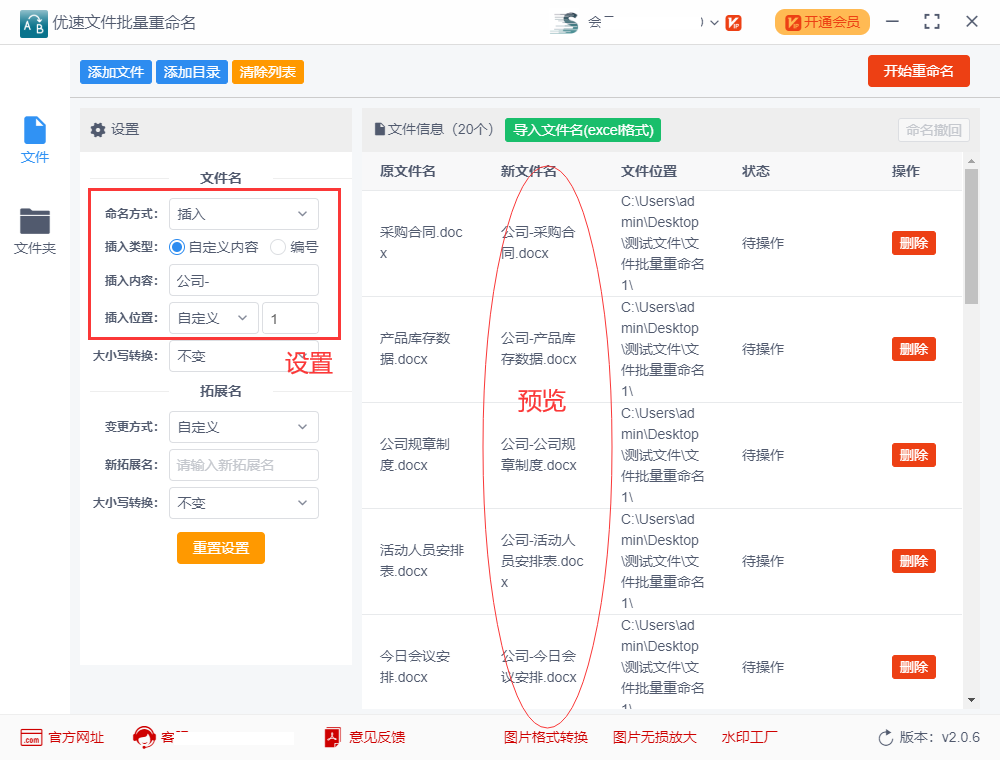Click the 版本: v2.0.6 text
Screen dimensions: 1000x760
[939, 738]
